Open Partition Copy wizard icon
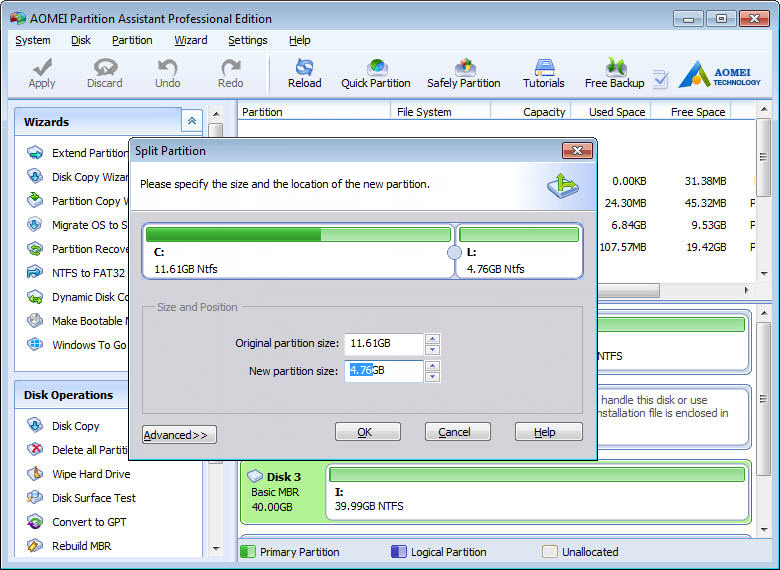Screen dimensions: 780x570 click(35, 200)
